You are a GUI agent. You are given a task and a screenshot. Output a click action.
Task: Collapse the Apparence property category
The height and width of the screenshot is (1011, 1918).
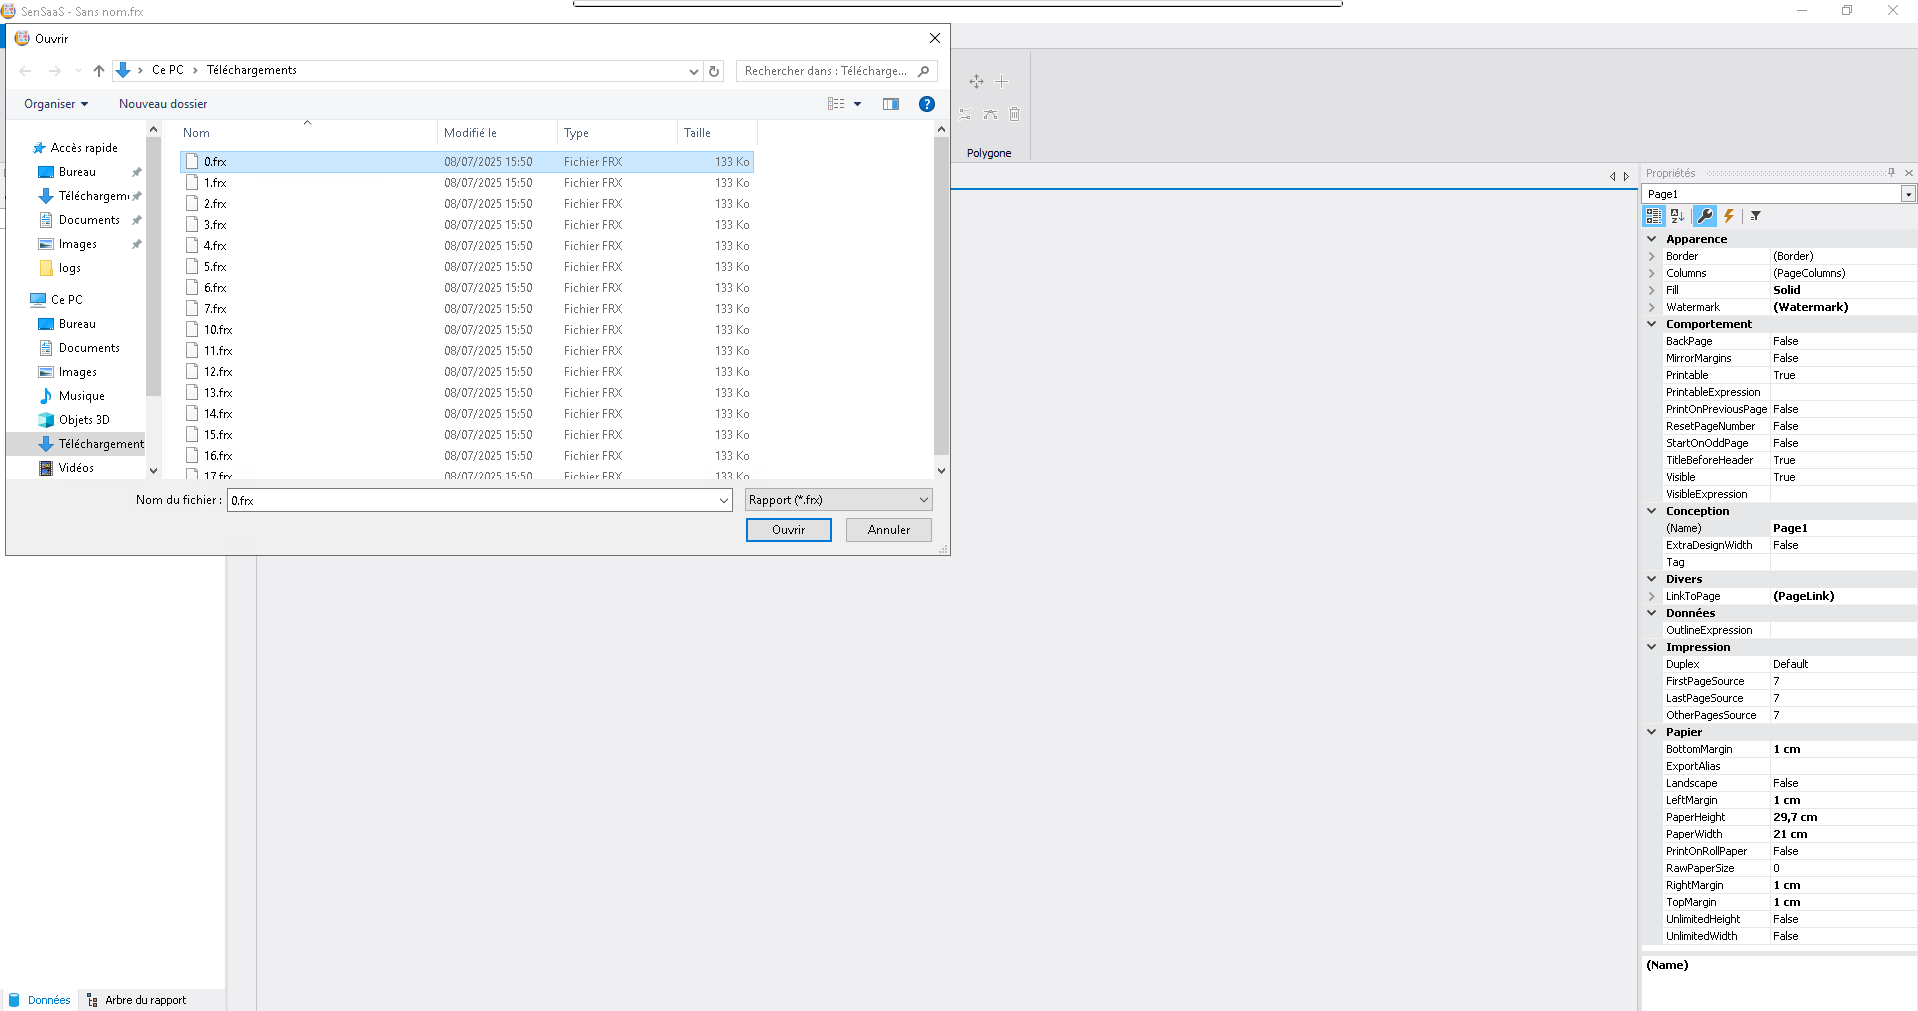click(1652, 239)
